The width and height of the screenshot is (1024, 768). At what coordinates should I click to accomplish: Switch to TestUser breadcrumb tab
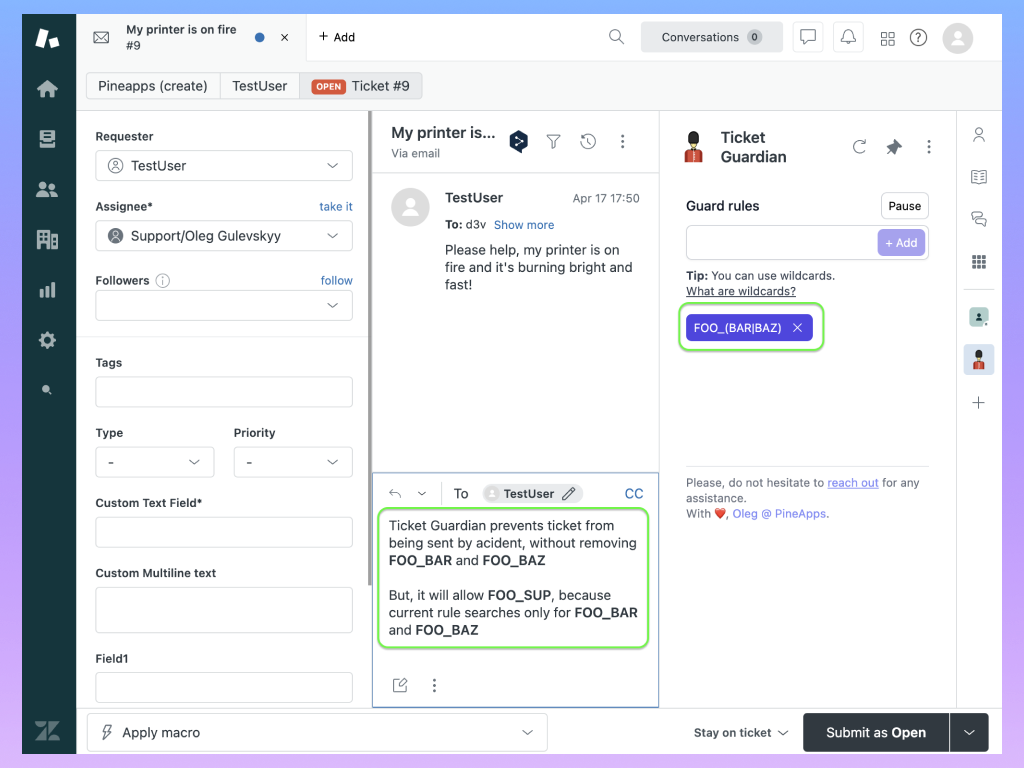[x=260, y=86]
